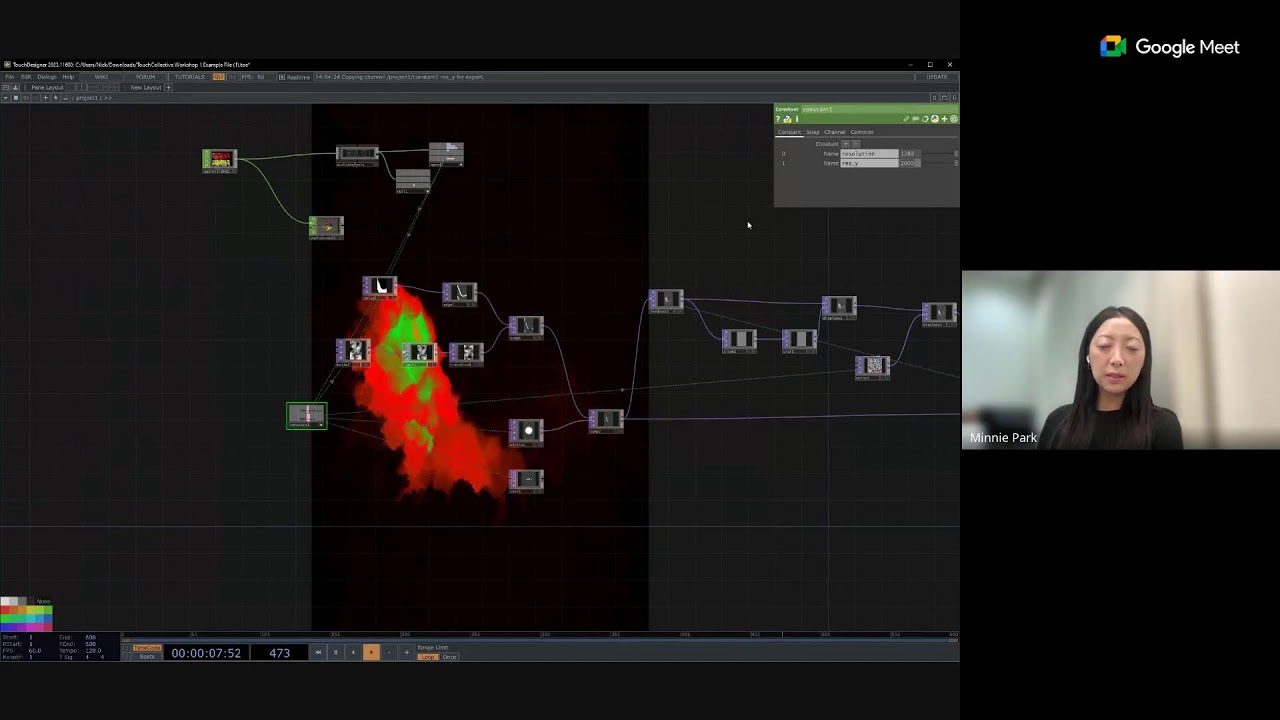This screenshot has height=720, width=1280.
Task: Select TimeCode display mode
Action: (147, 648)
